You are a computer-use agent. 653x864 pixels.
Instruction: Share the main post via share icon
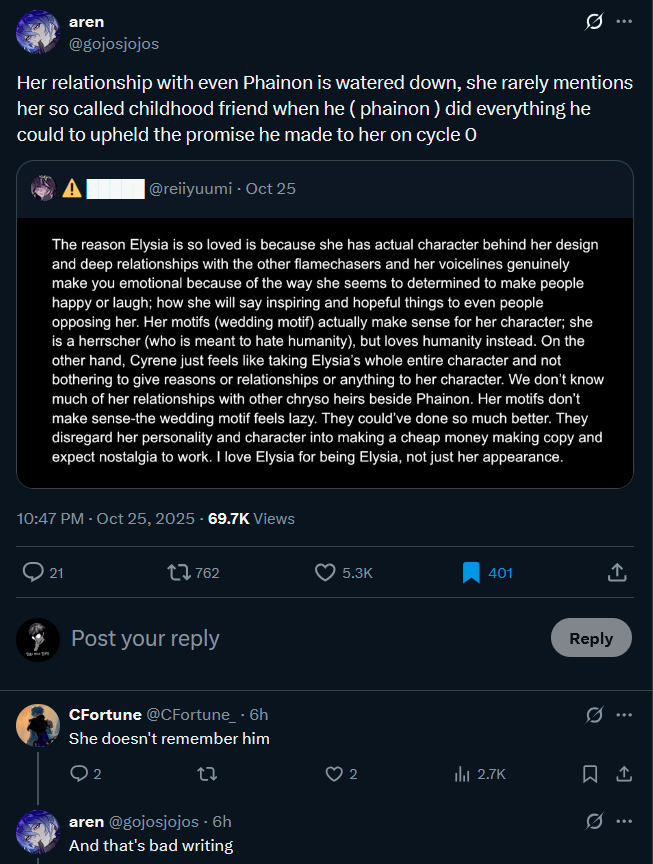tap(617, 572)
